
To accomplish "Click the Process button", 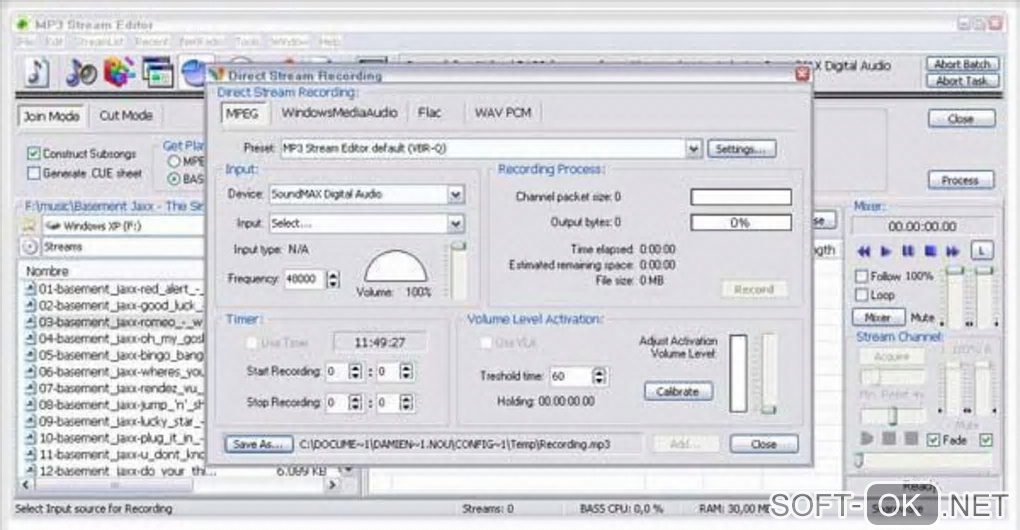I will (x=960, y=180).
